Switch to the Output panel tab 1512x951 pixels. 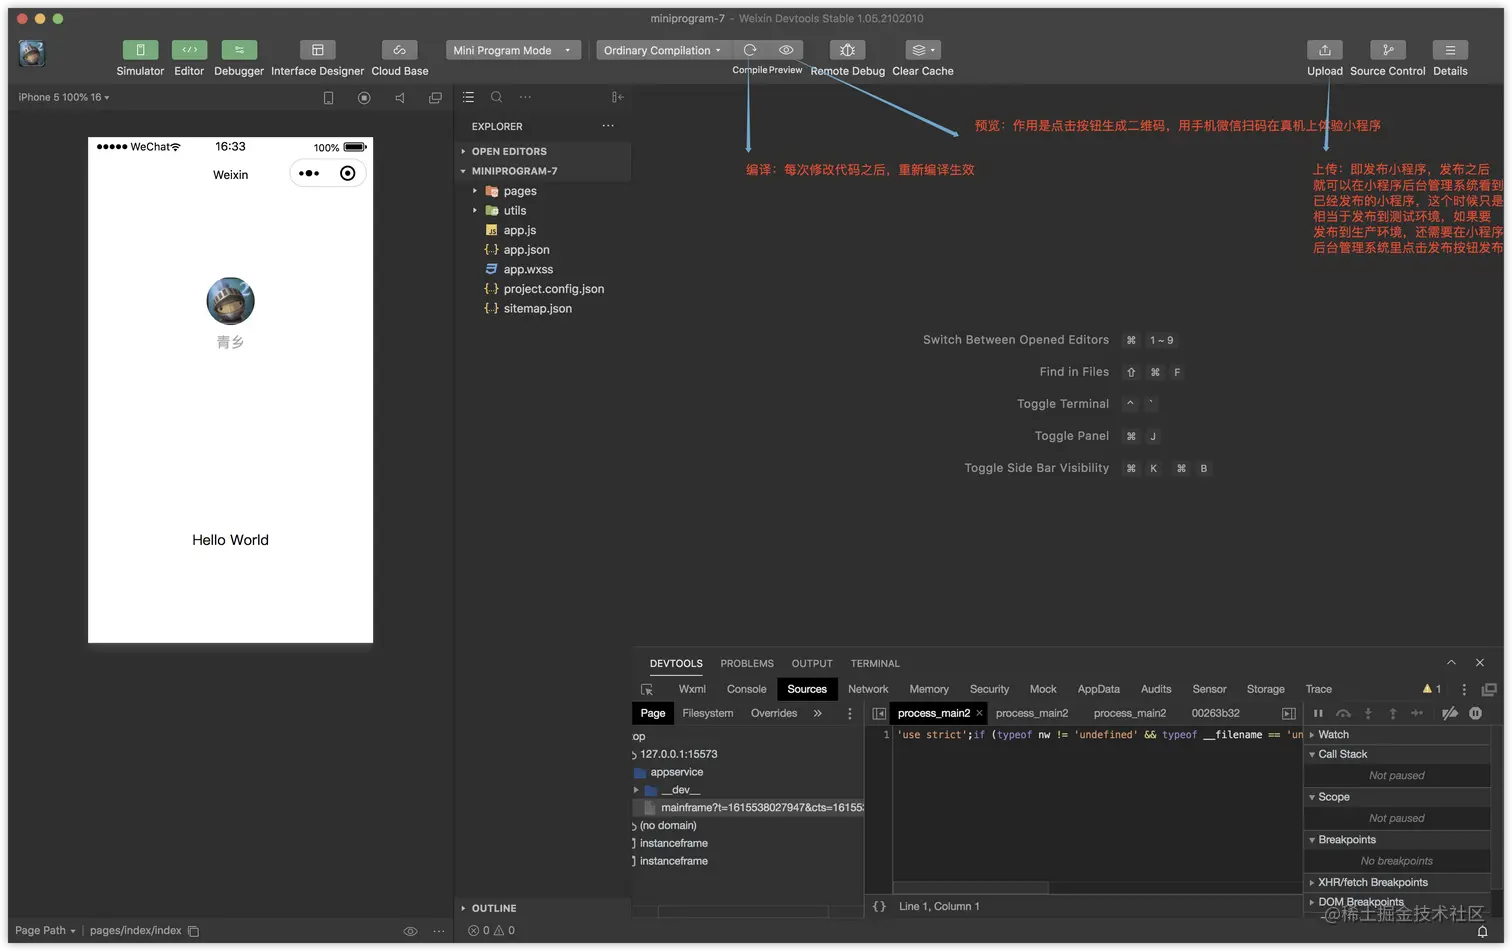point(812,663)
